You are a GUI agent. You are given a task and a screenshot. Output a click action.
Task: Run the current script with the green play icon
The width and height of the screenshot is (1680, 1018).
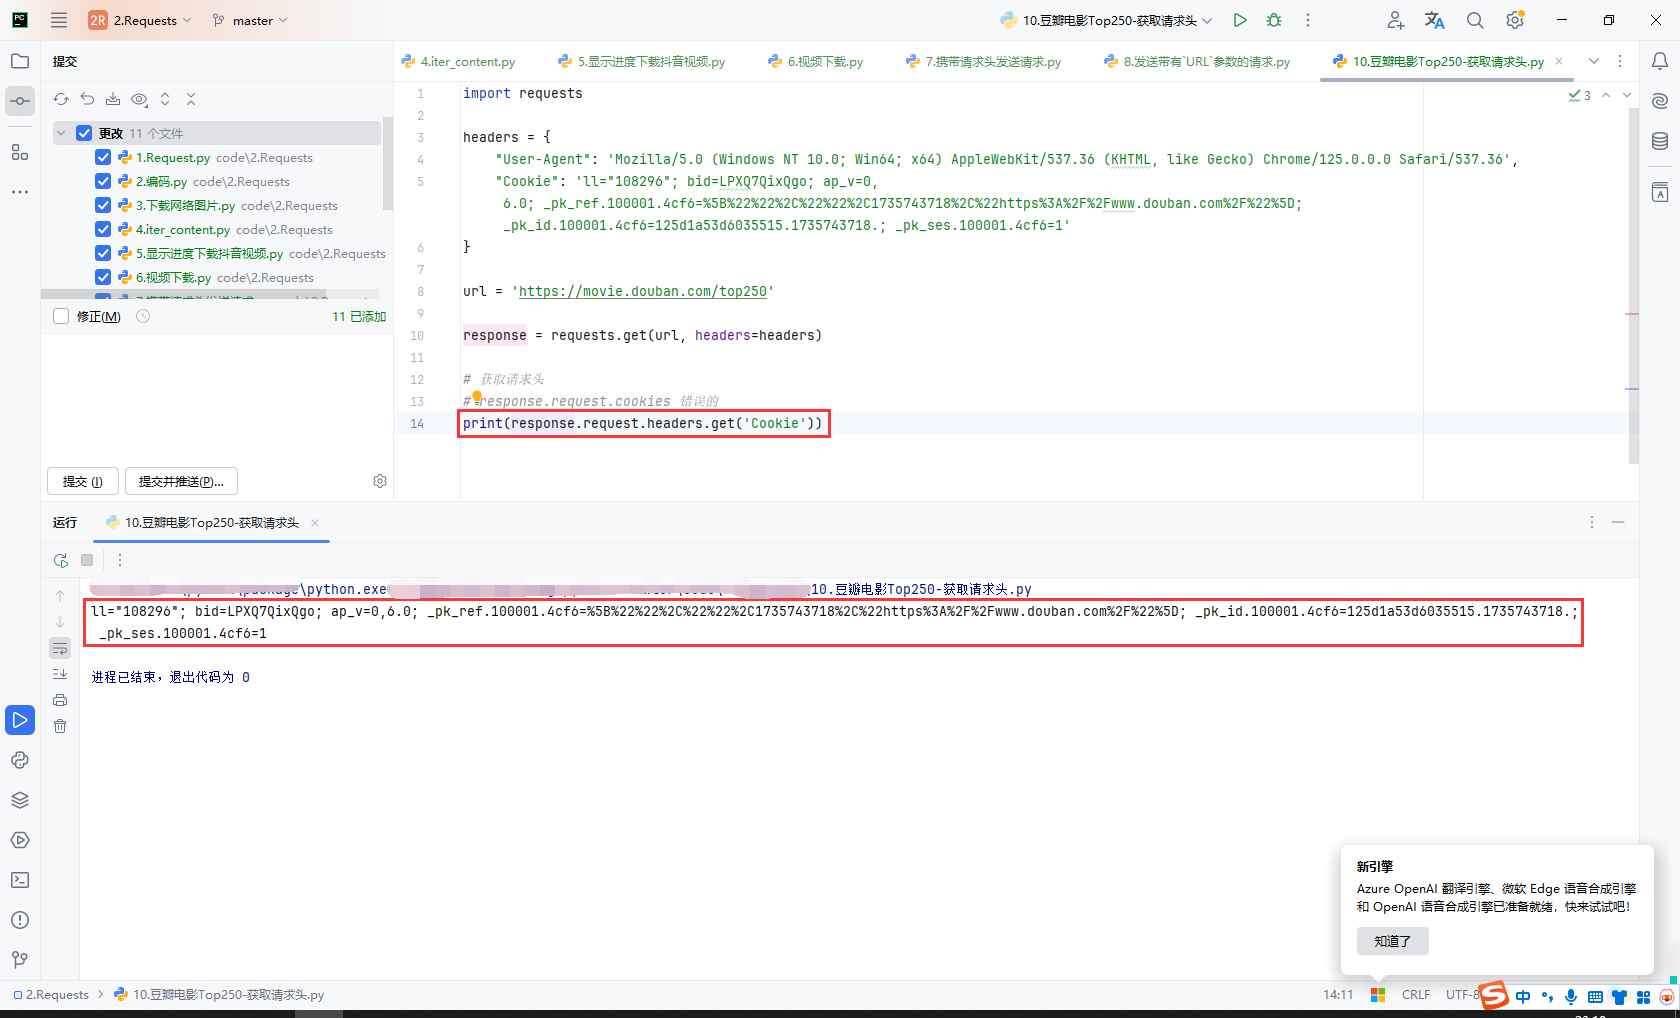(x=1240, y=20)
